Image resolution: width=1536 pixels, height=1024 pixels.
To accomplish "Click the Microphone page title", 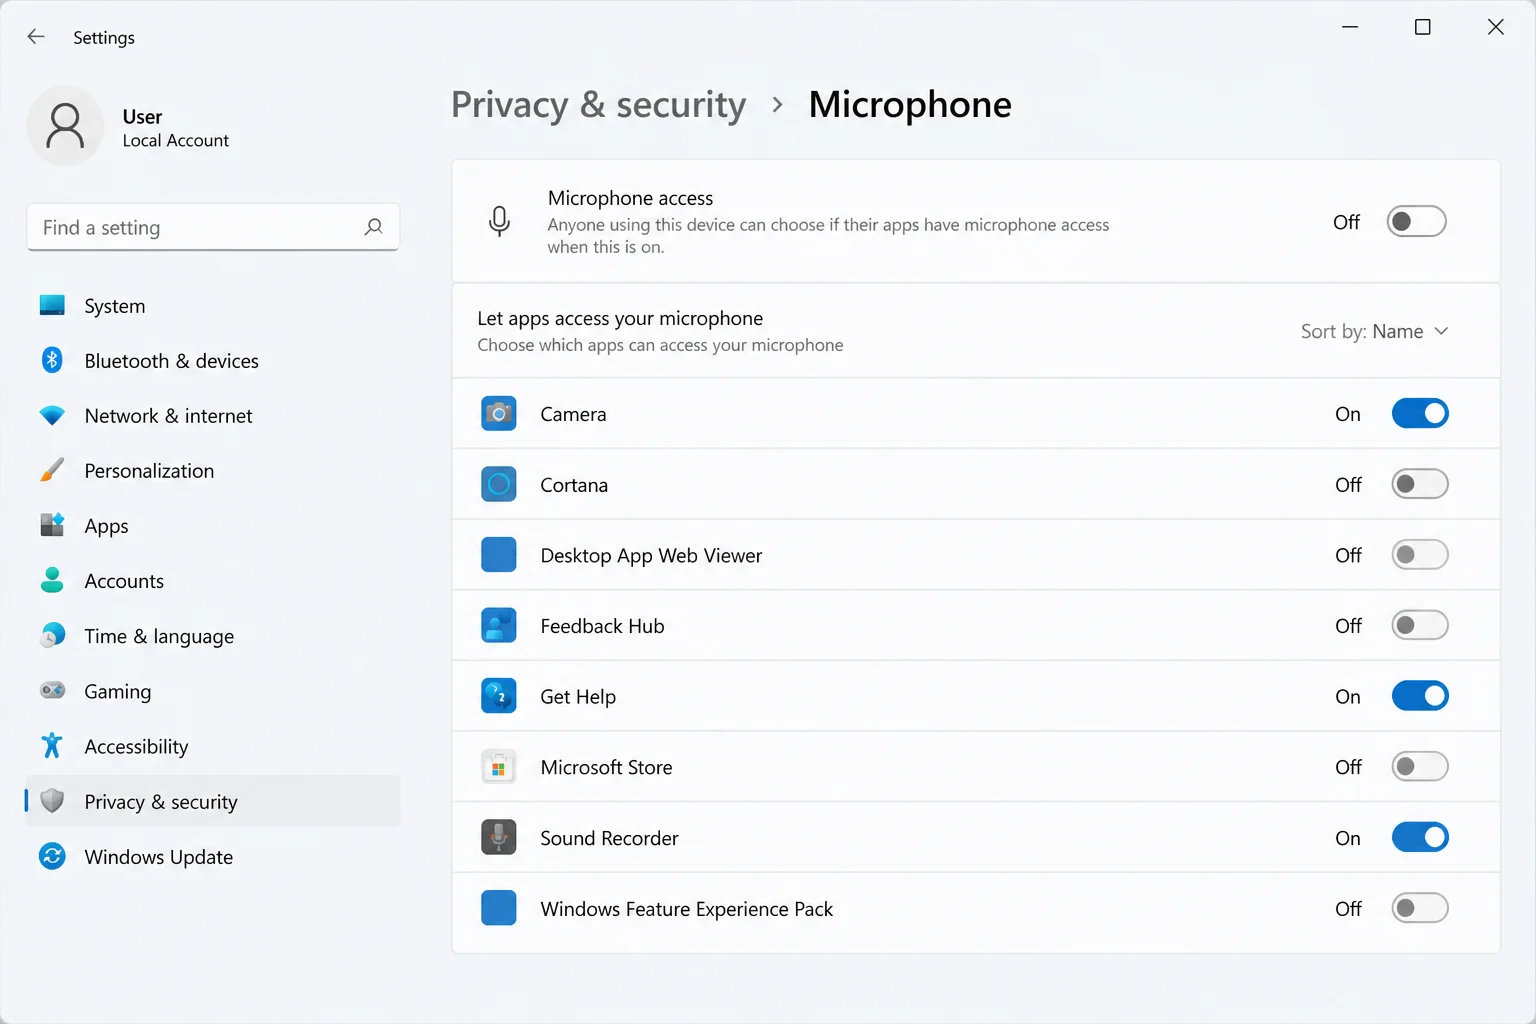I will pyautogui.click(x=910, y=105).
